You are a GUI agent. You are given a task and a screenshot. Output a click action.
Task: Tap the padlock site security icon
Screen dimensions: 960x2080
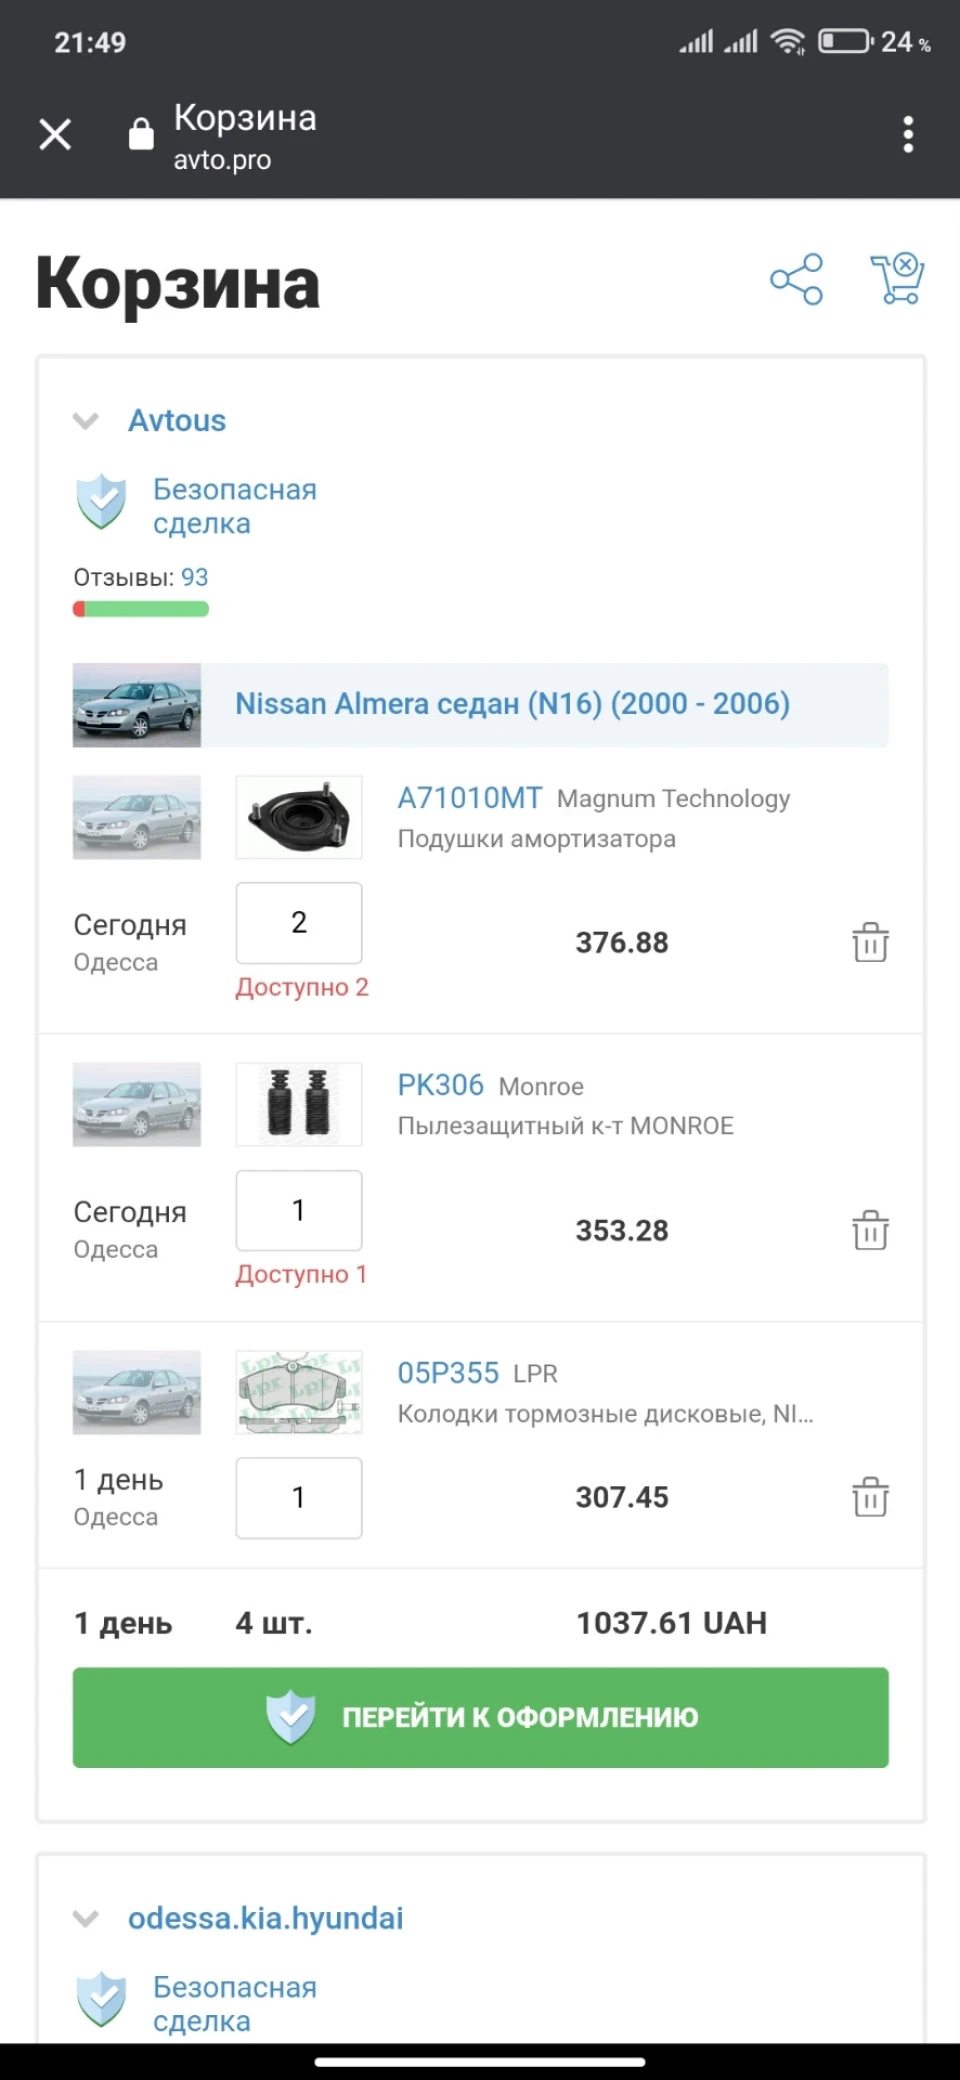pos(141,133)
